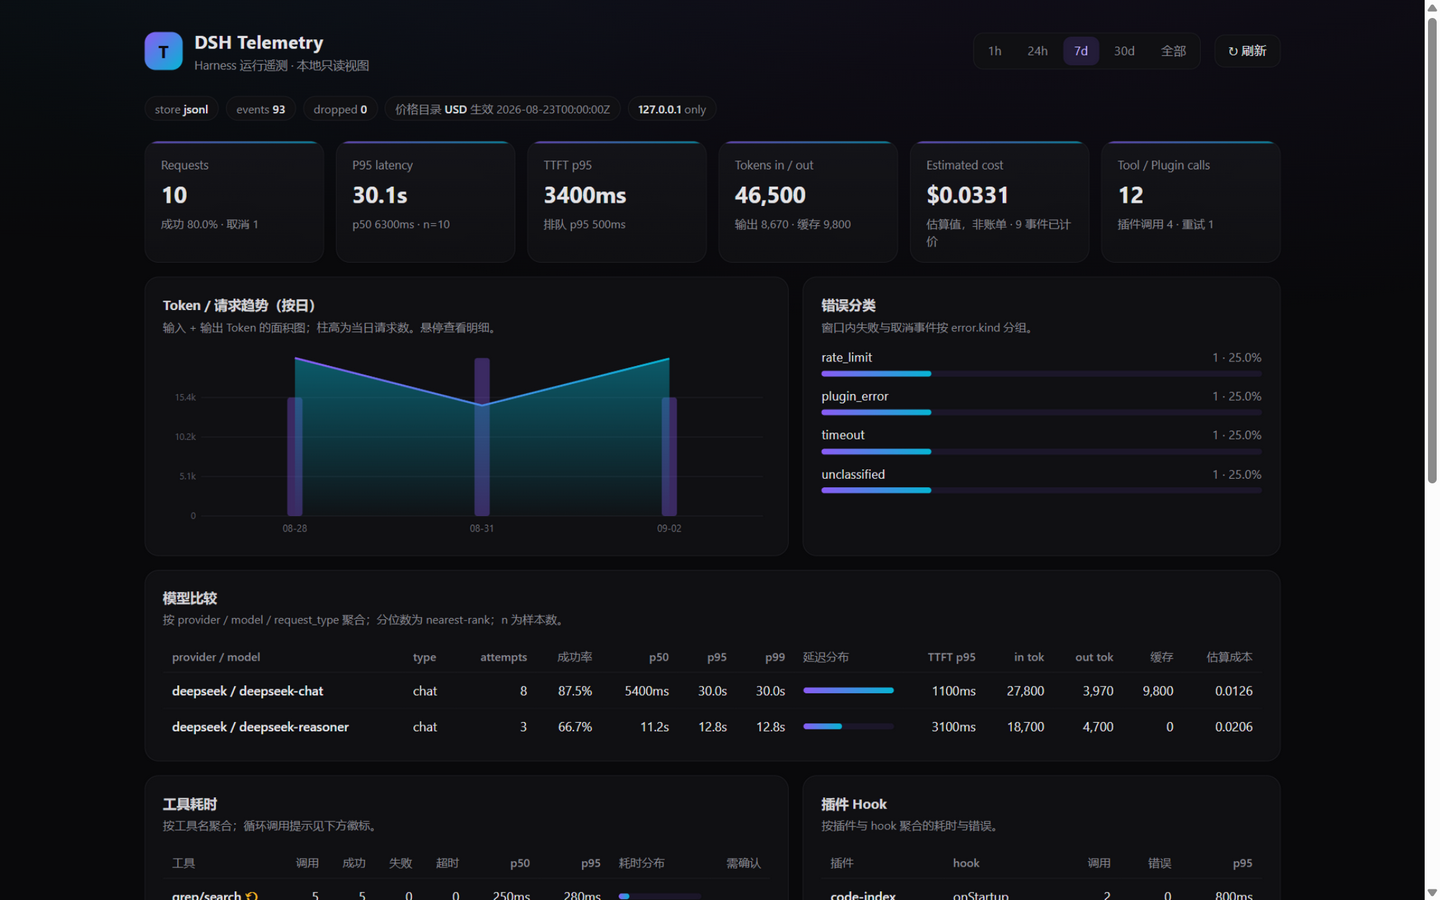
Task: Click the hook column header
Action: (966, 863)
